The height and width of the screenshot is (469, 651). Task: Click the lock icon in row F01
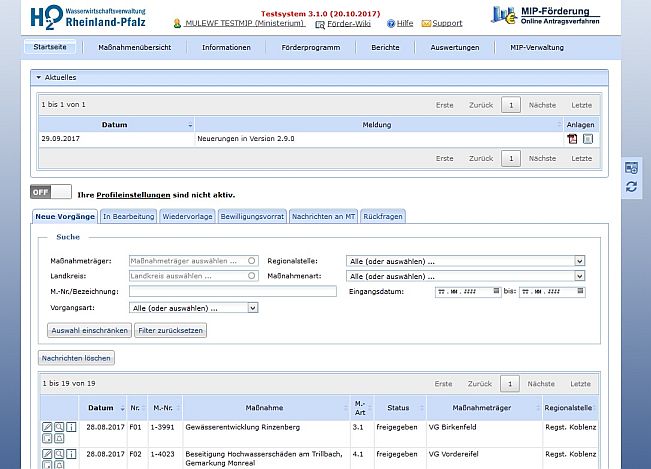(x=59, y=438)
